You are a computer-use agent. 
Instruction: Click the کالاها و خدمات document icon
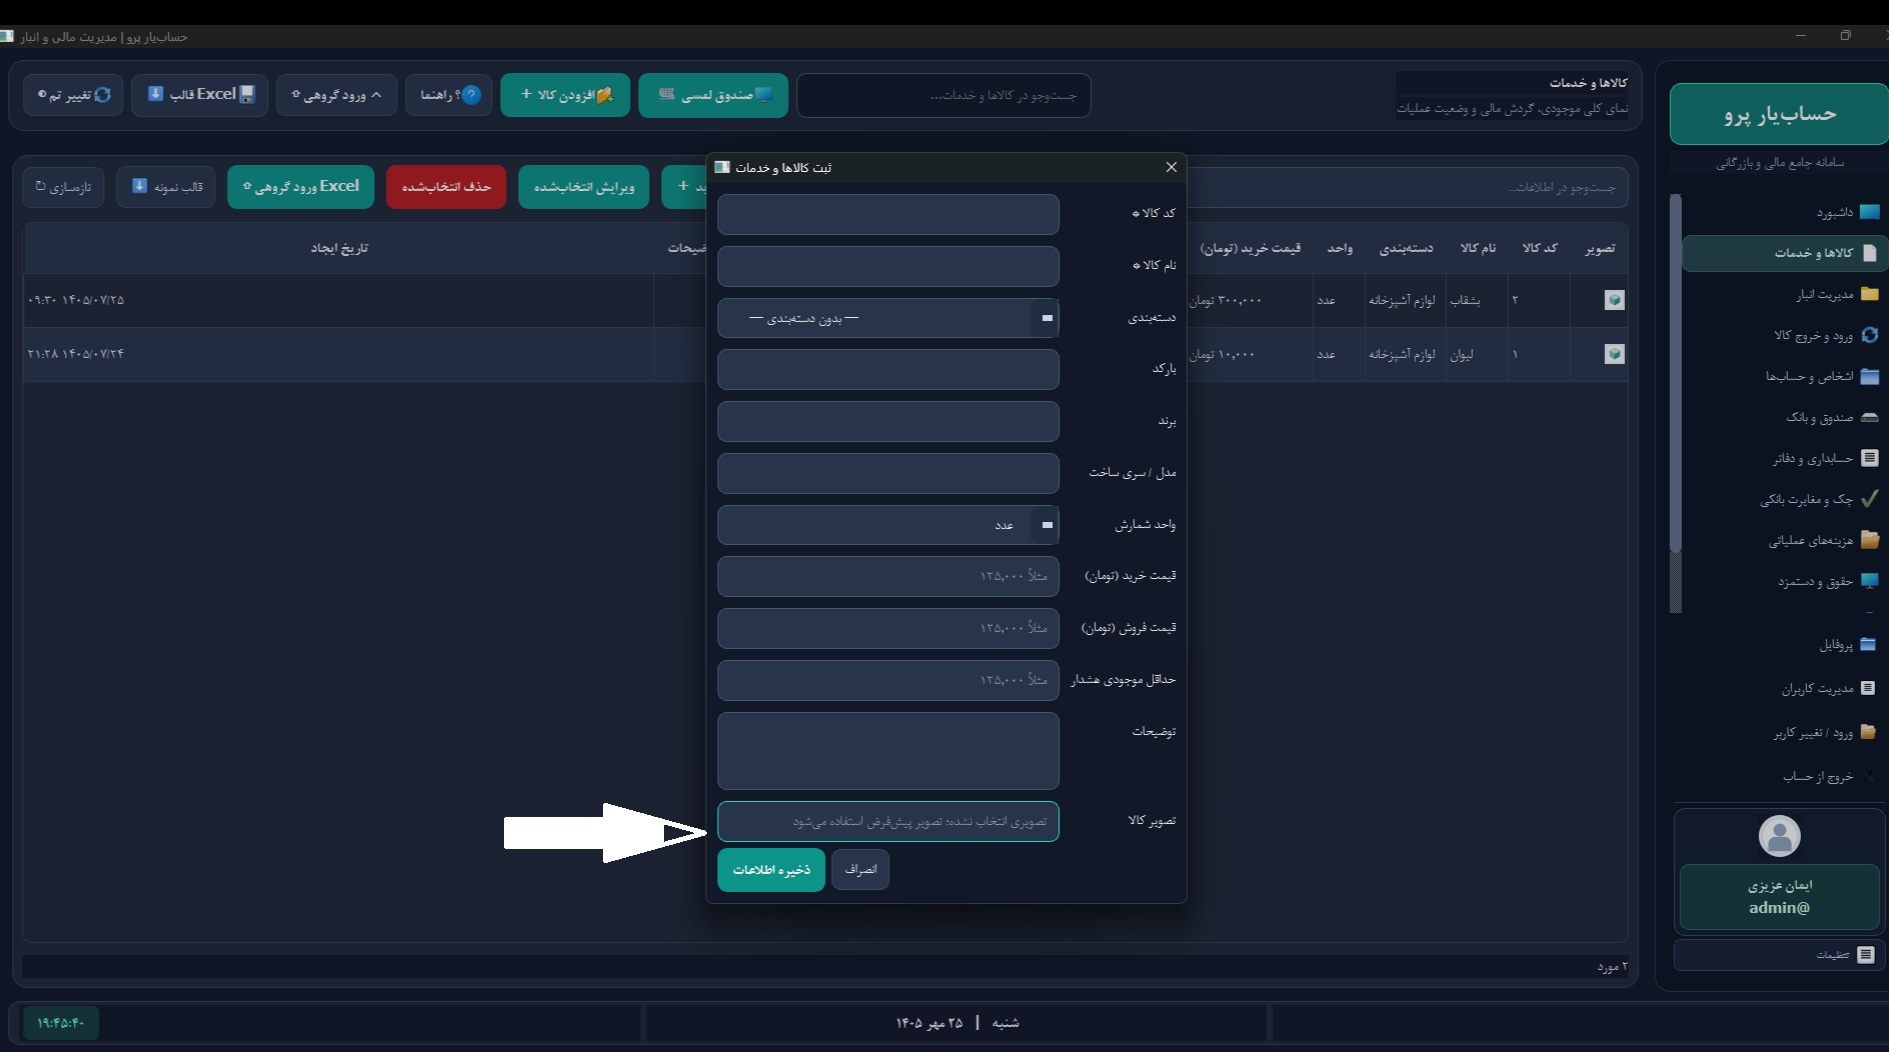point(1869,253)
